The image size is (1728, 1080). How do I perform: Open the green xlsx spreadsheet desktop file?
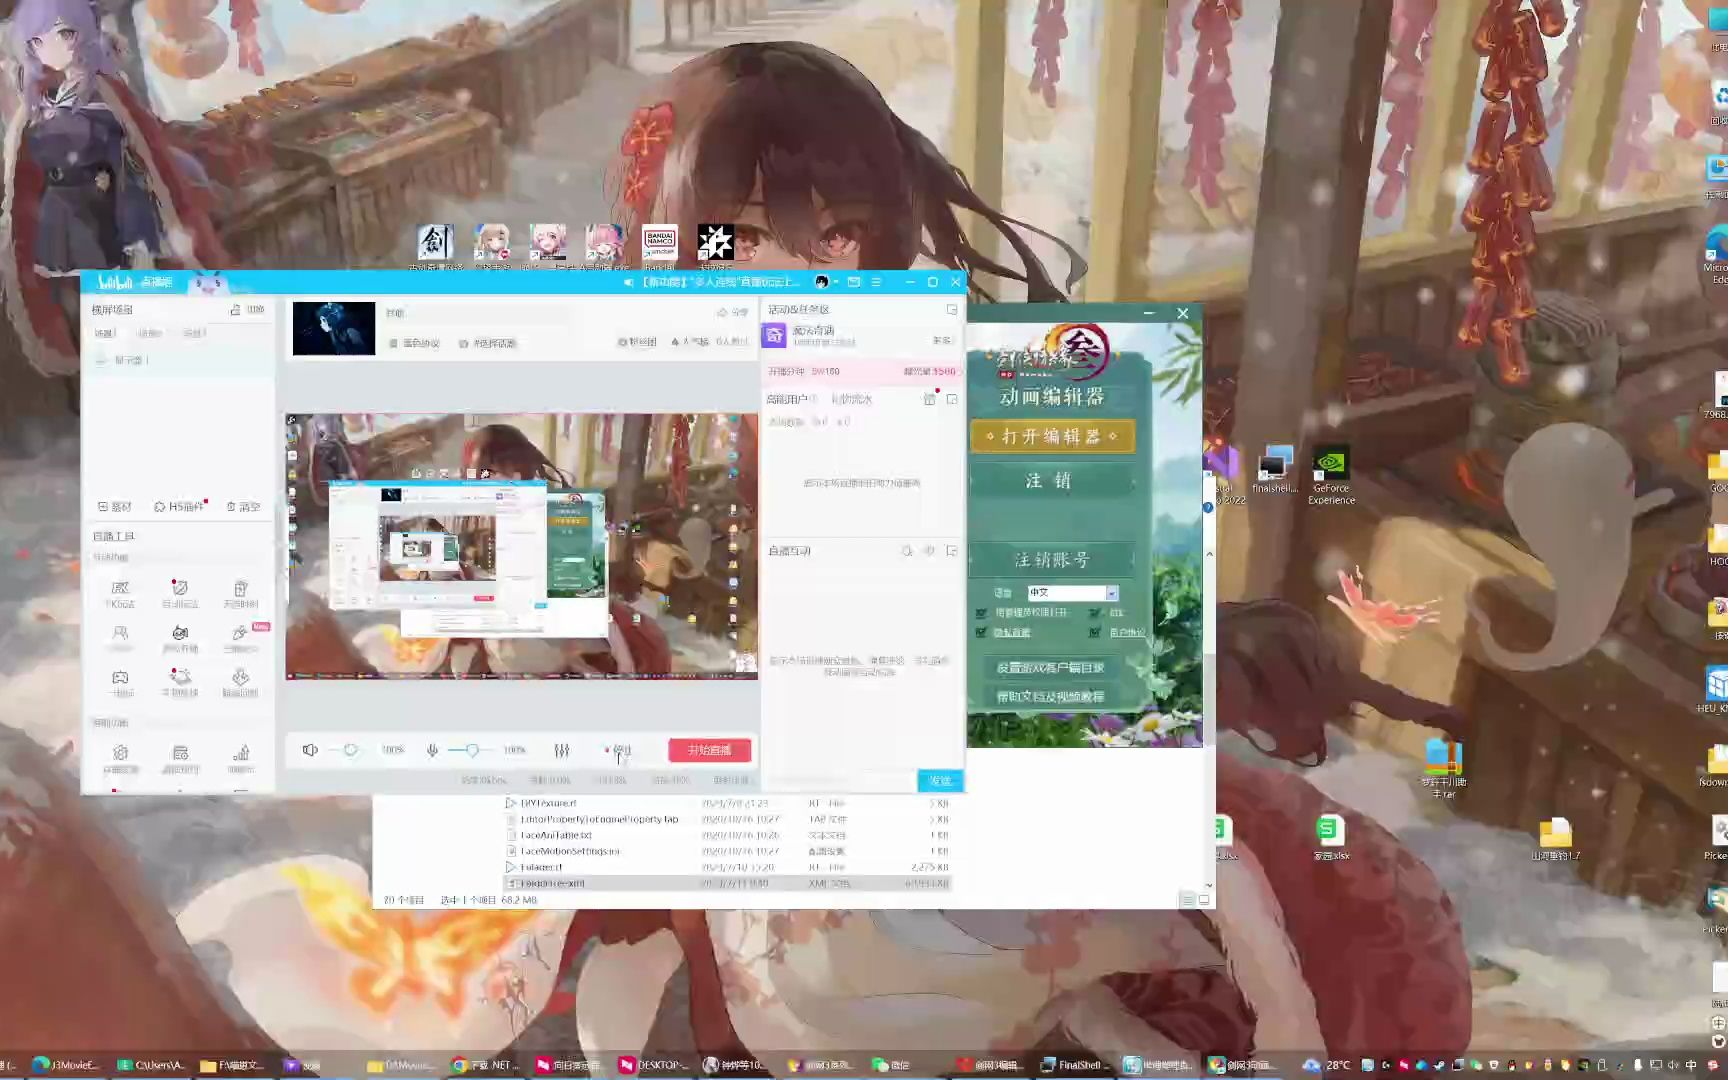(x=1331, y=838)
